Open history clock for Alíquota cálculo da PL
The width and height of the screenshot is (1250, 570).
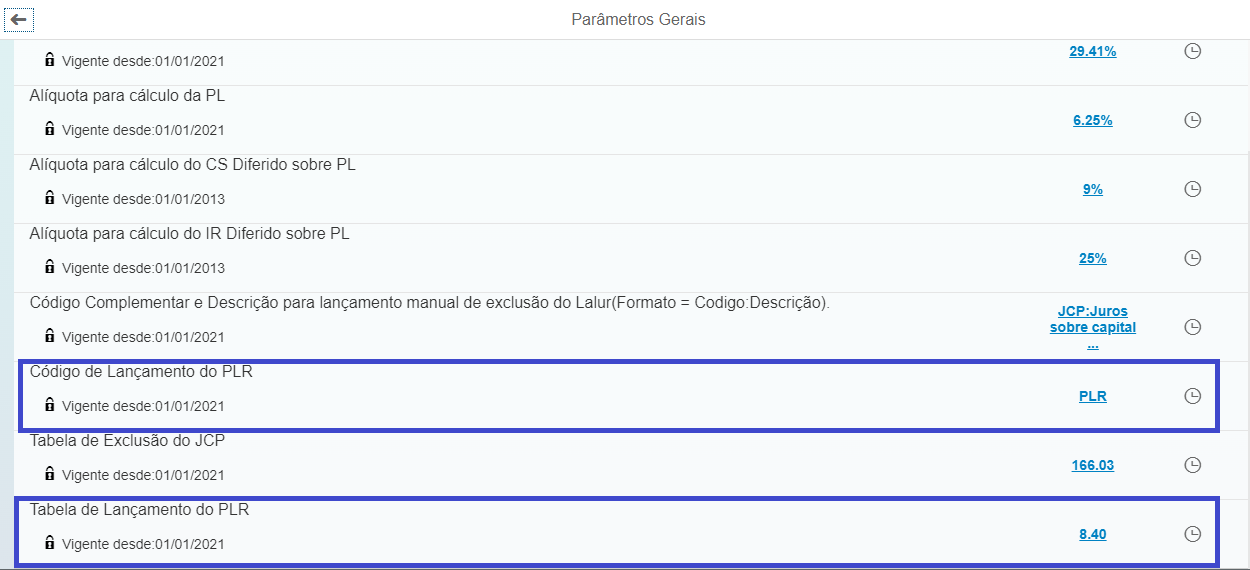(x=1192, y=120)
